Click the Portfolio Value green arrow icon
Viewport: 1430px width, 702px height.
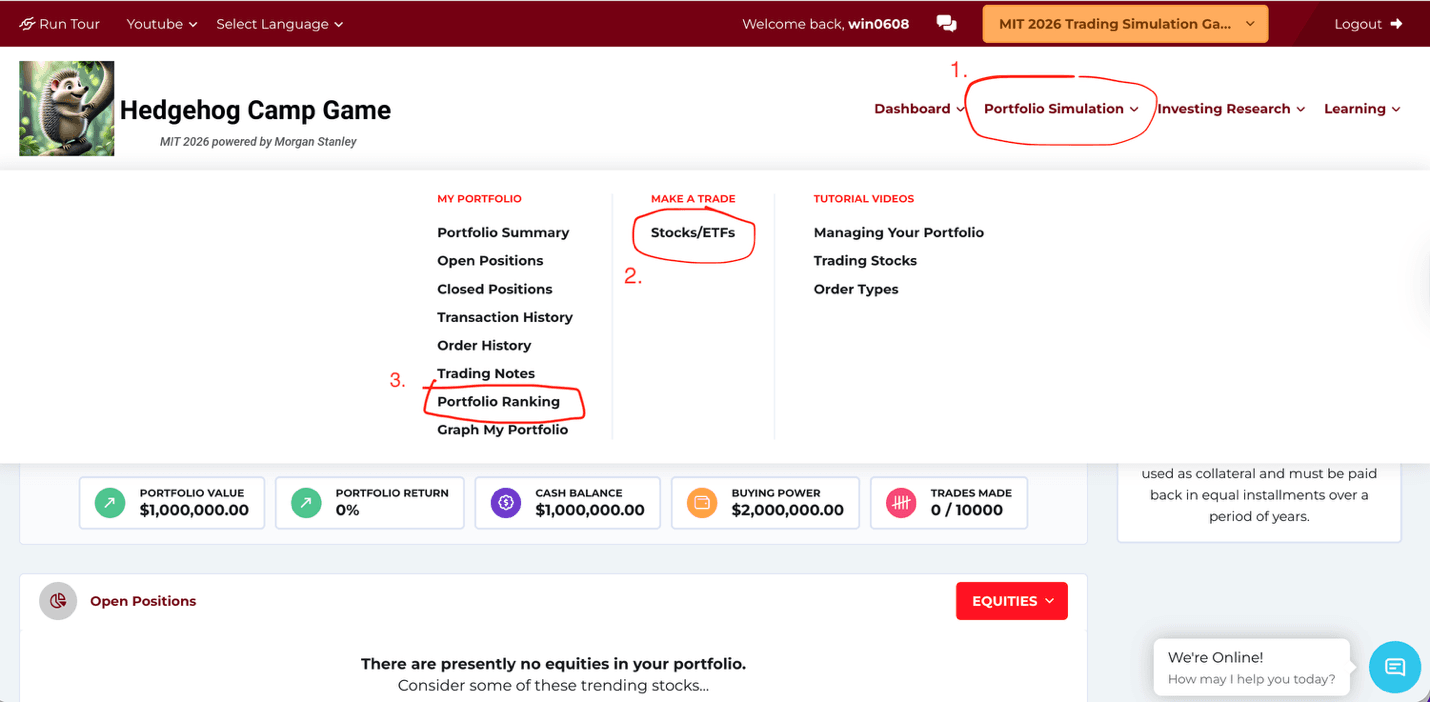click(x=110, y=502)
